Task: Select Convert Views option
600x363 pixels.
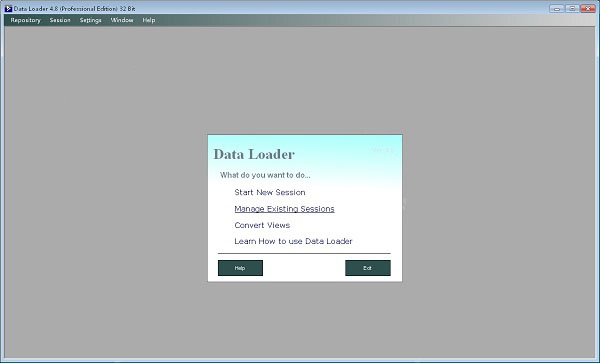Action: pyautogui.click(x=262, y=225)
